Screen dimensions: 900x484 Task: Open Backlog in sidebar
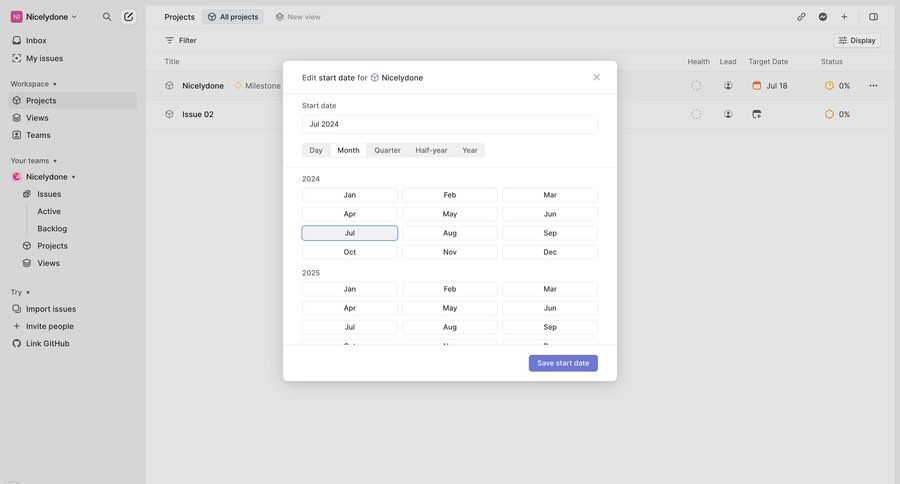[x=52, y=229]
